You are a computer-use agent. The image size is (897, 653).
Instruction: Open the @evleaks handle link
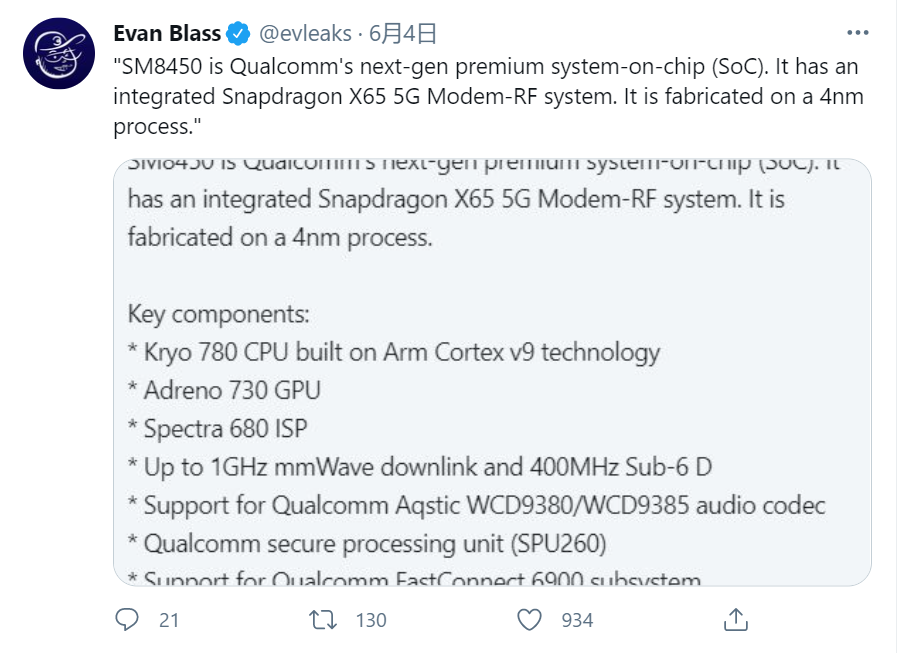point(305,34)
